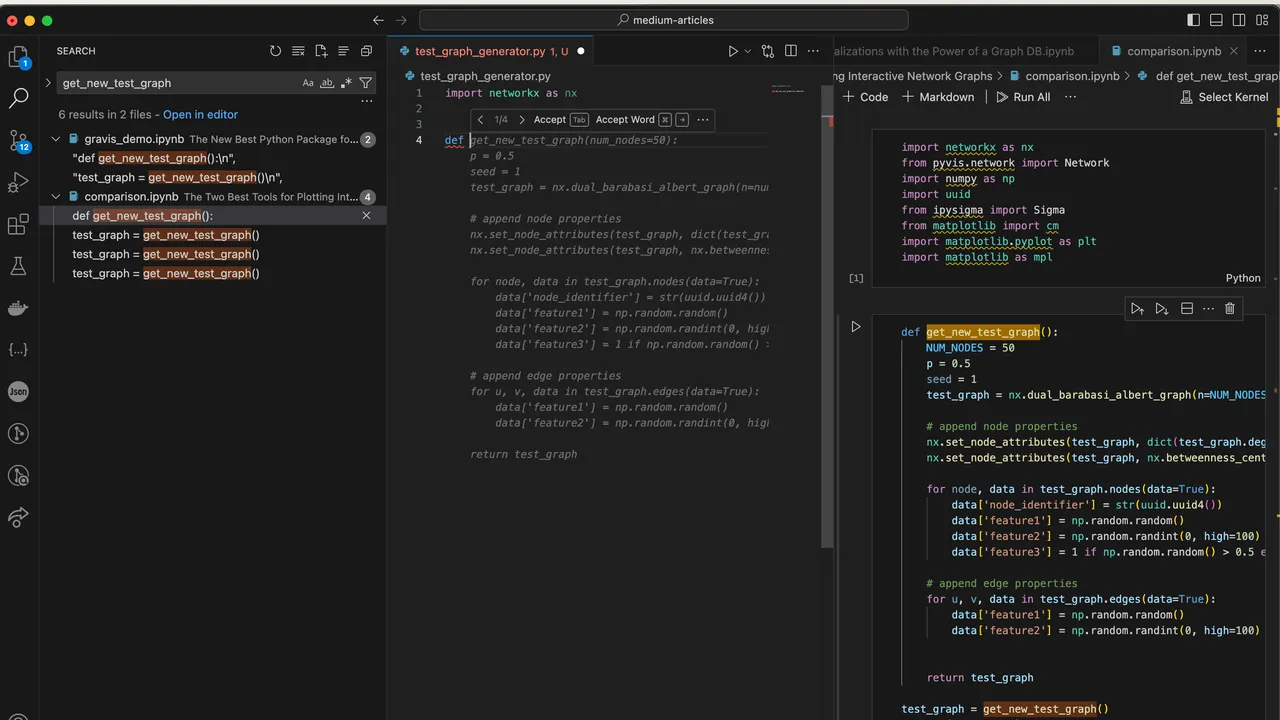Execute cell and below icon in cell toolbar
The image size is (1280, 720).
[1162, 309]
